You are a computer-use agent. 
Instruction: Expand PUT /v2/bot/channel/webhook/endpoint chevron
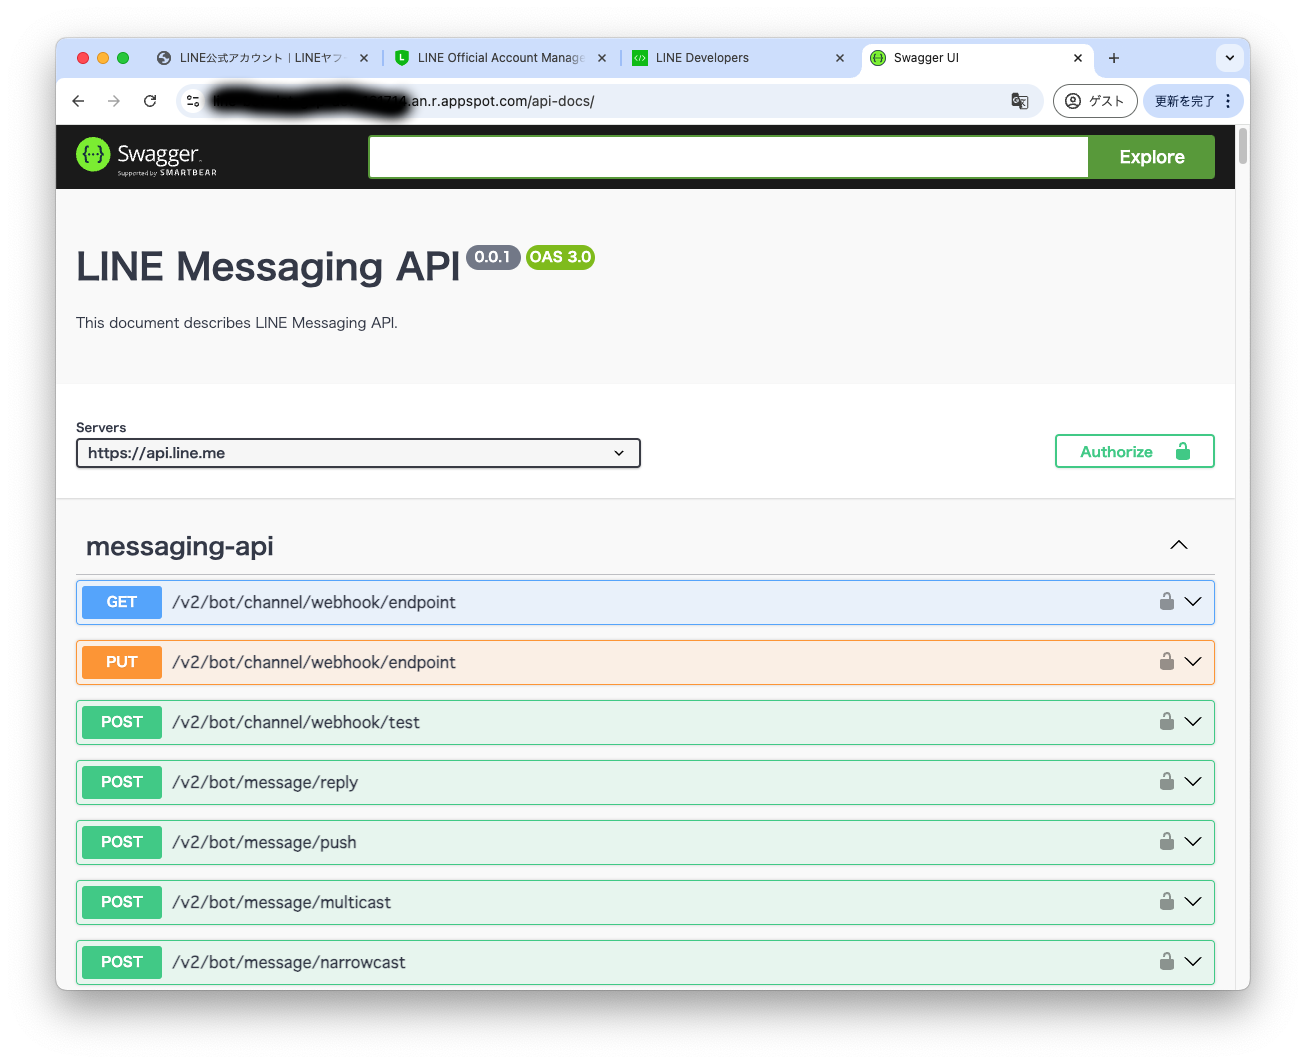[1193, 662]
